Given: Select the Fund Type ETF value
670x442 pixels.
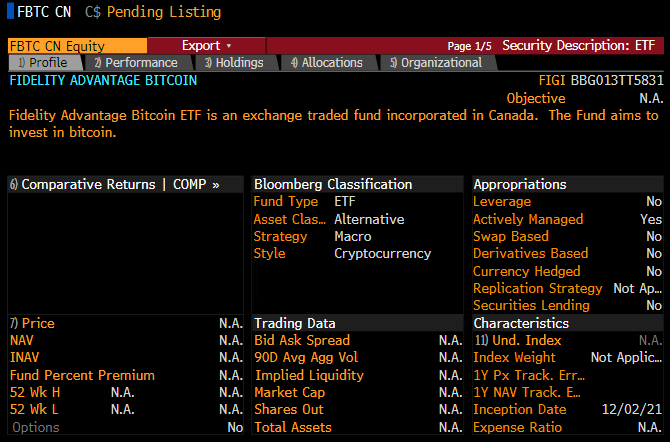Looking at the screenshot, I should (x=345, y=201).
